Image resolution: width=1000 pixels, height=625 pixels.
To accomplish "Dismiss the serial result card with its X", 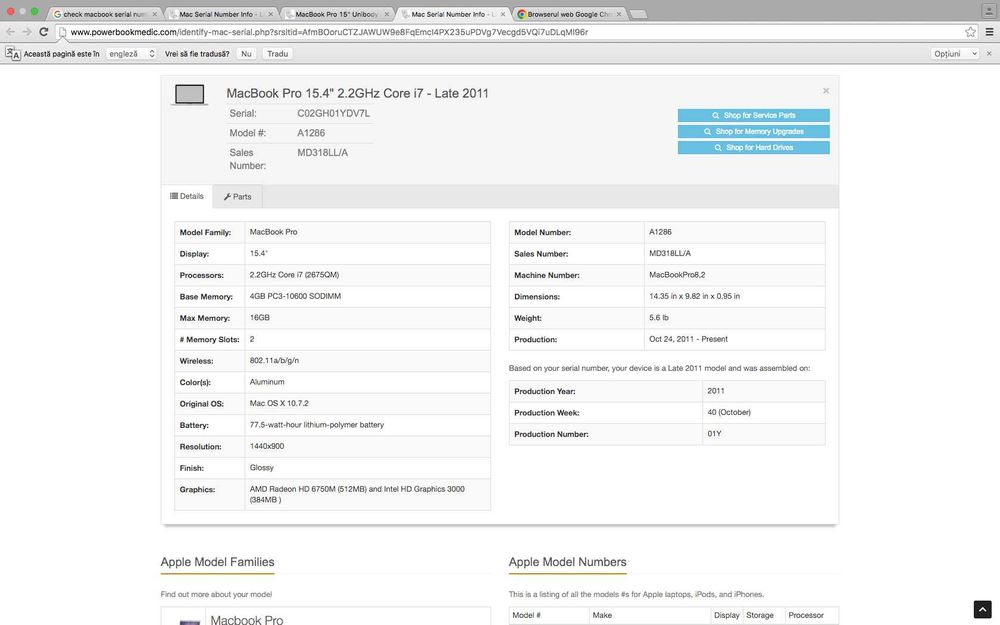I will coord(826,91).
